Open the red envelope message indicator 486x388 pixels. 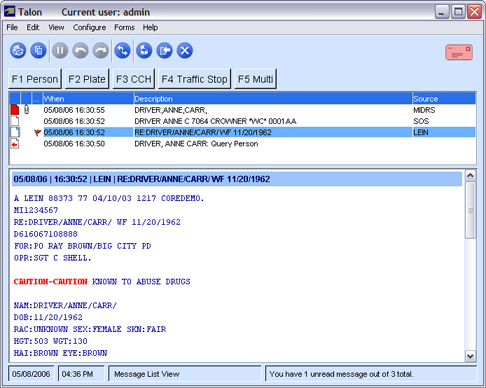(x=459, y=52)
